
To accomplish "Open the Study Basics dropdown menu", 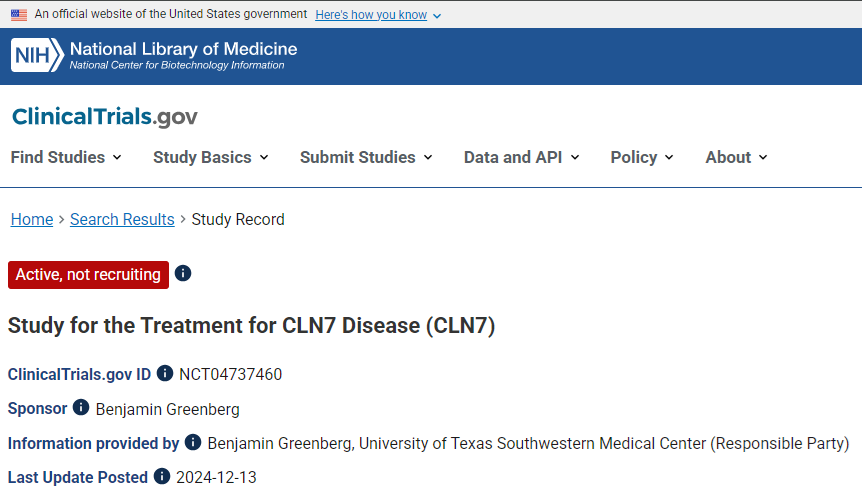I will [x=211, y=157].
